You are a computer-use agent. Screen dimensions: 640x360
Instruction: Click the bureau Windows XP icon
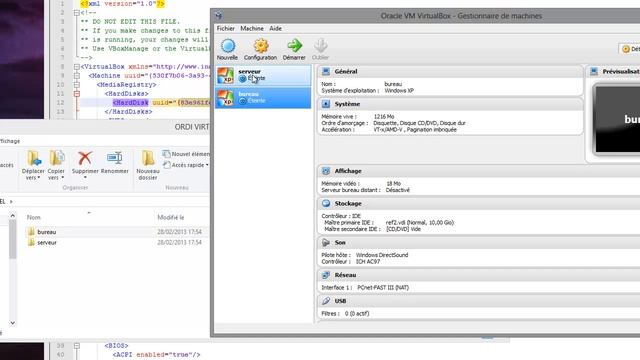point(225,98)
